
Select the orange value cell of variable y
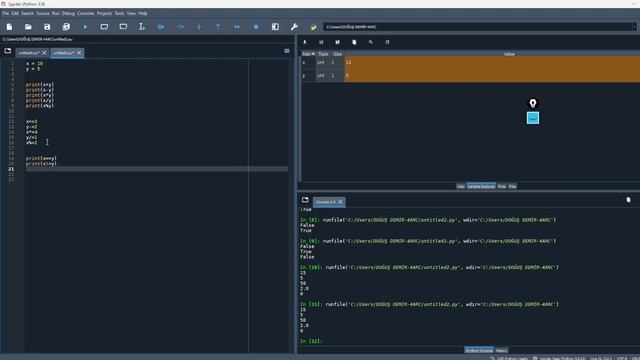point(492,76)
